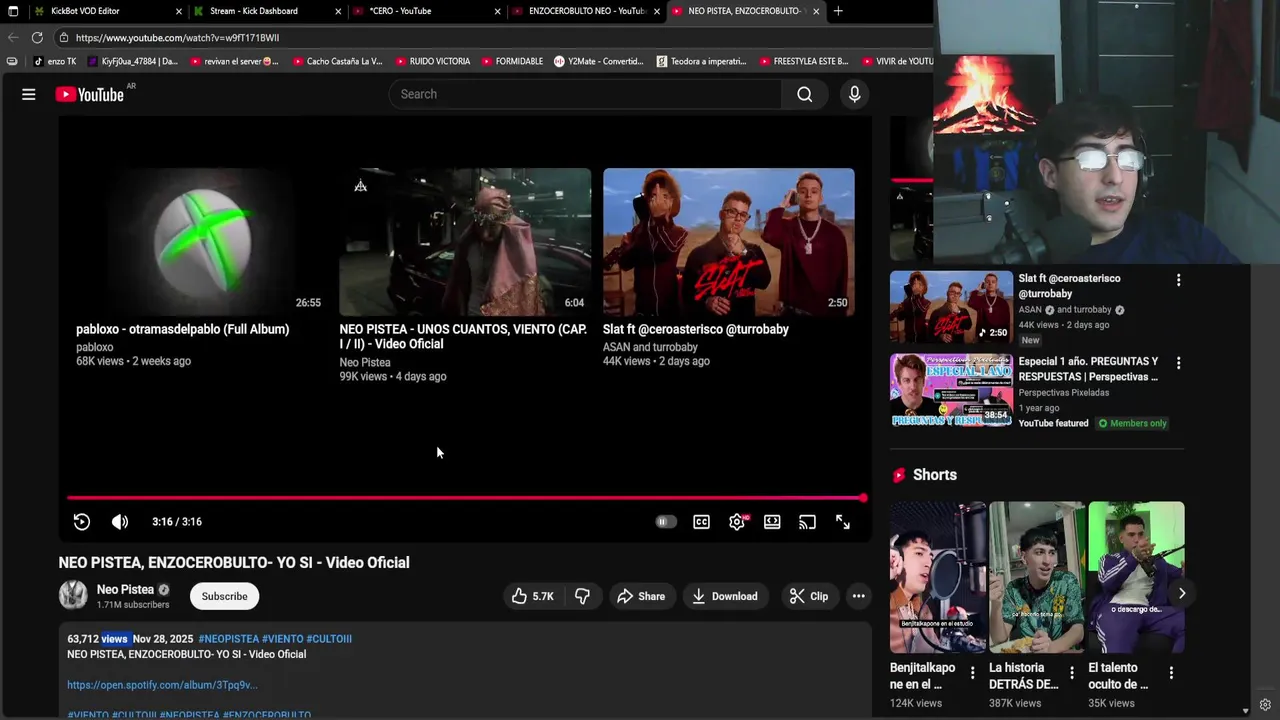Open sidebar Slat ft @ceroasterisco video title
Image resolution: width=1280 pixels, height=720 pixels.
[x=1069, y=286]
